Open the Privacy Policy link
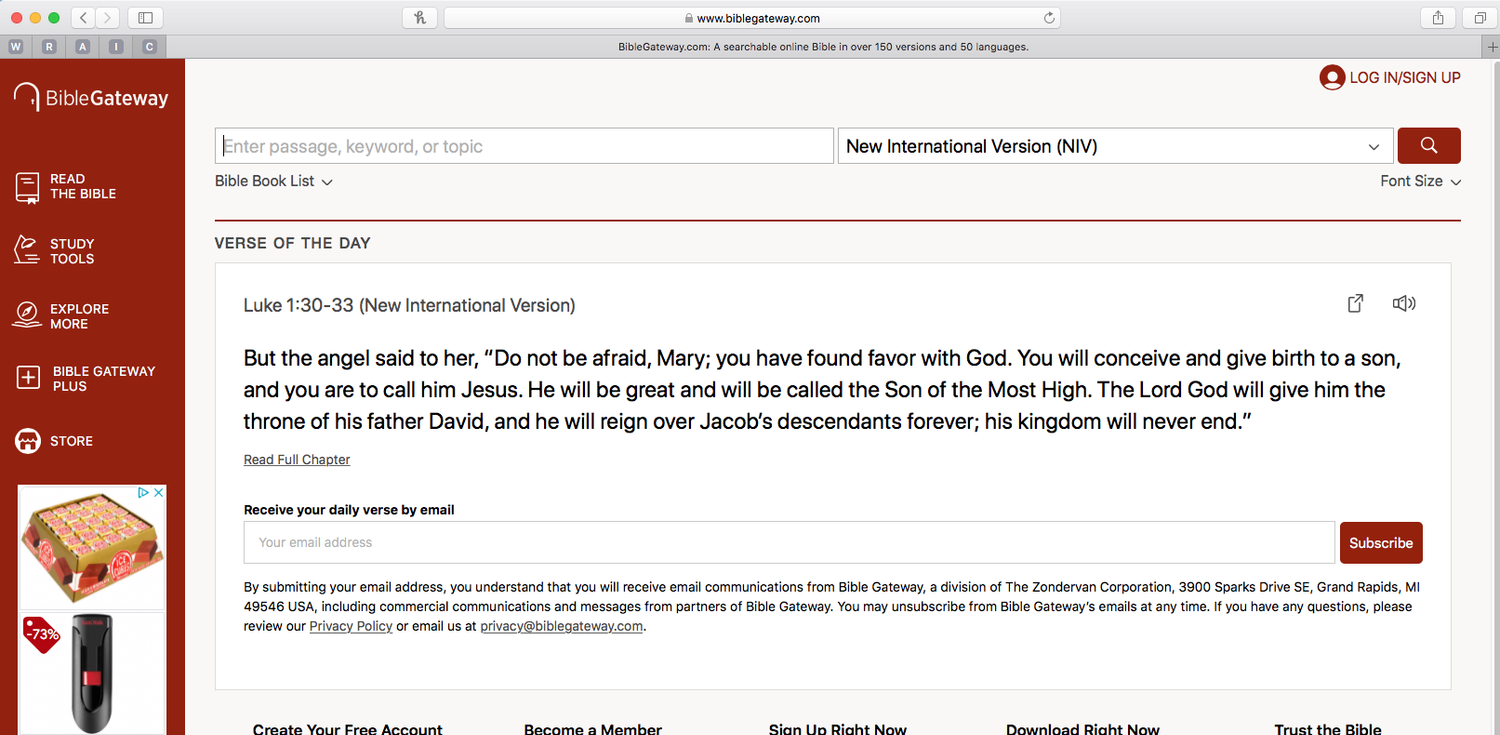Screen dimensions: 1500x735 (x=351, y=627)
